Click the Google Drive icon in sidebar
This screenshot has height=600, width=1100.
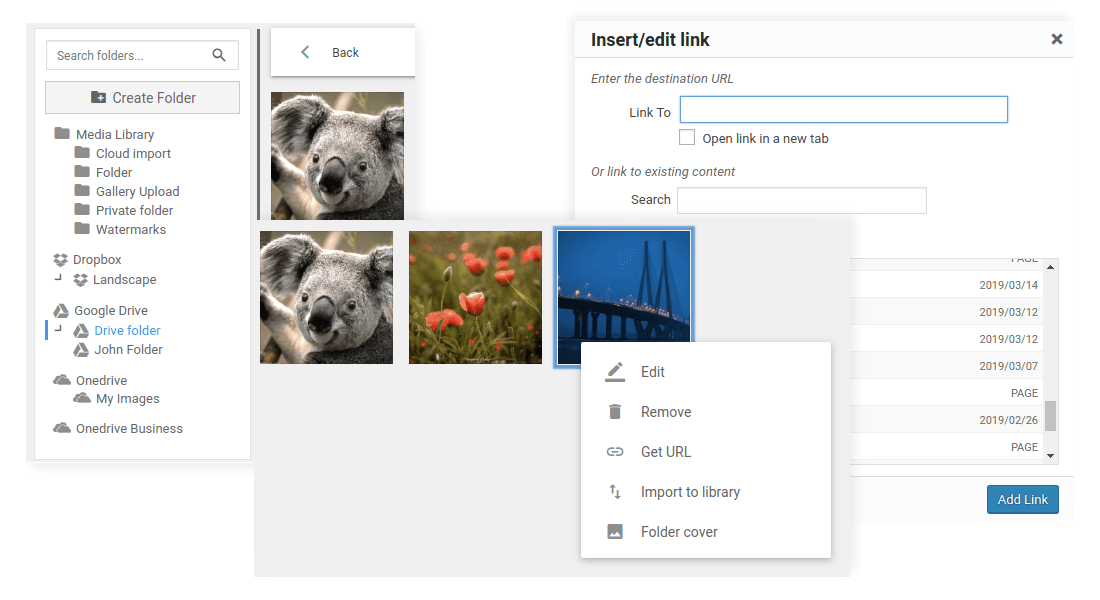[61, 311]
